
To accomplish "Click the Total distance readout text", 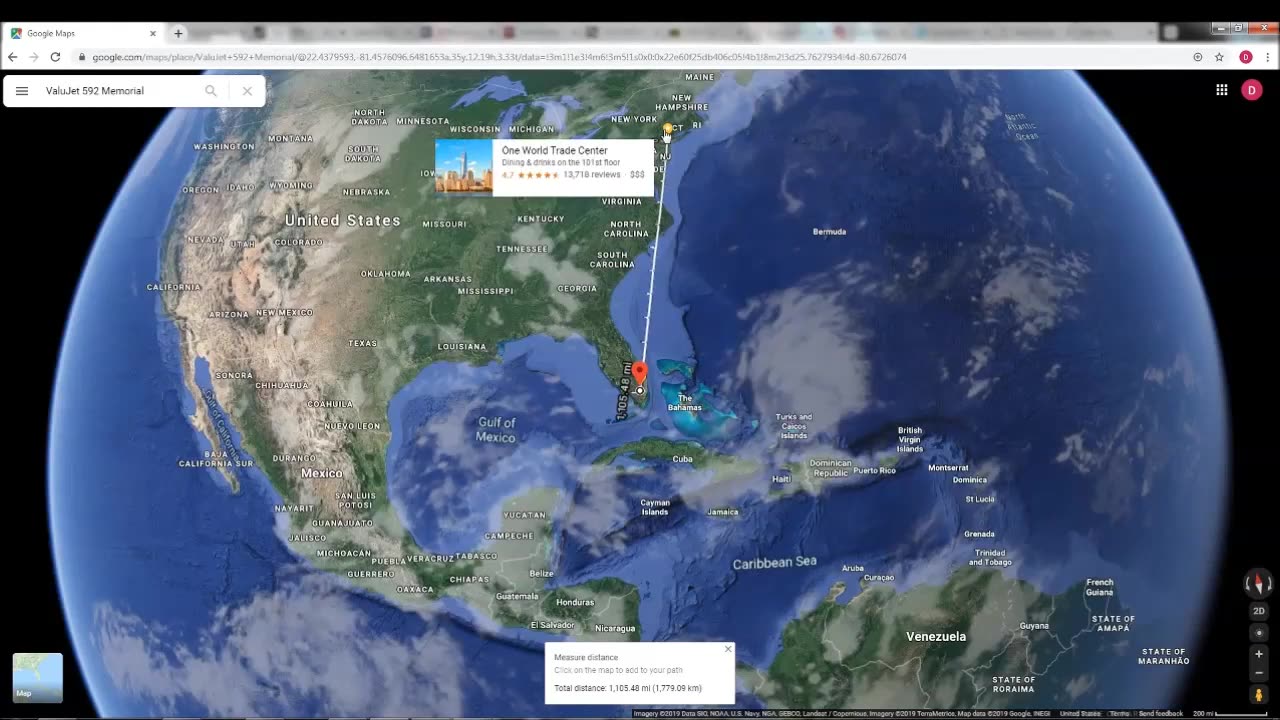I will 628,688.
